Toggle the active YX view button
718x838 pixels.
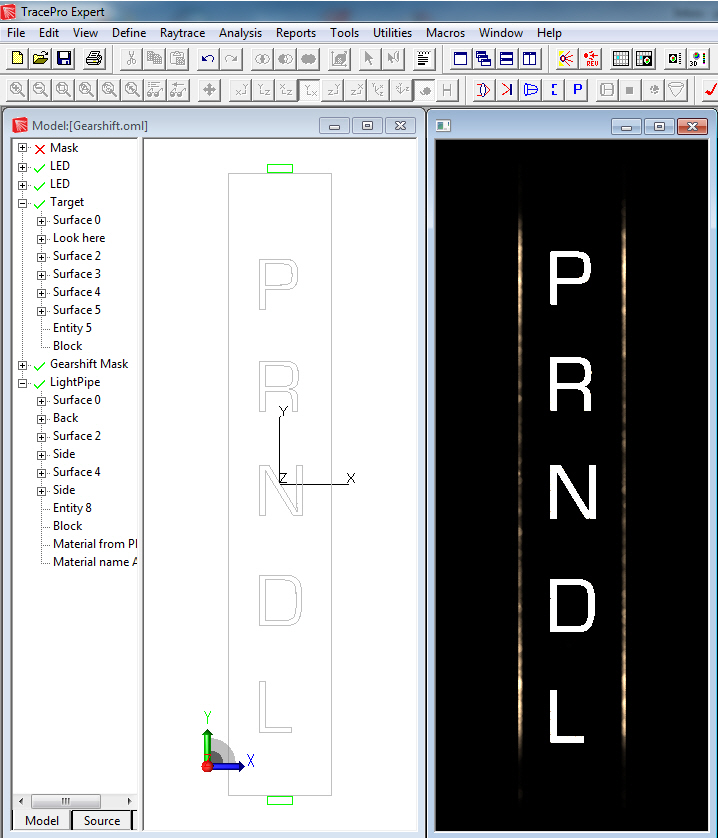coord(310,90)
